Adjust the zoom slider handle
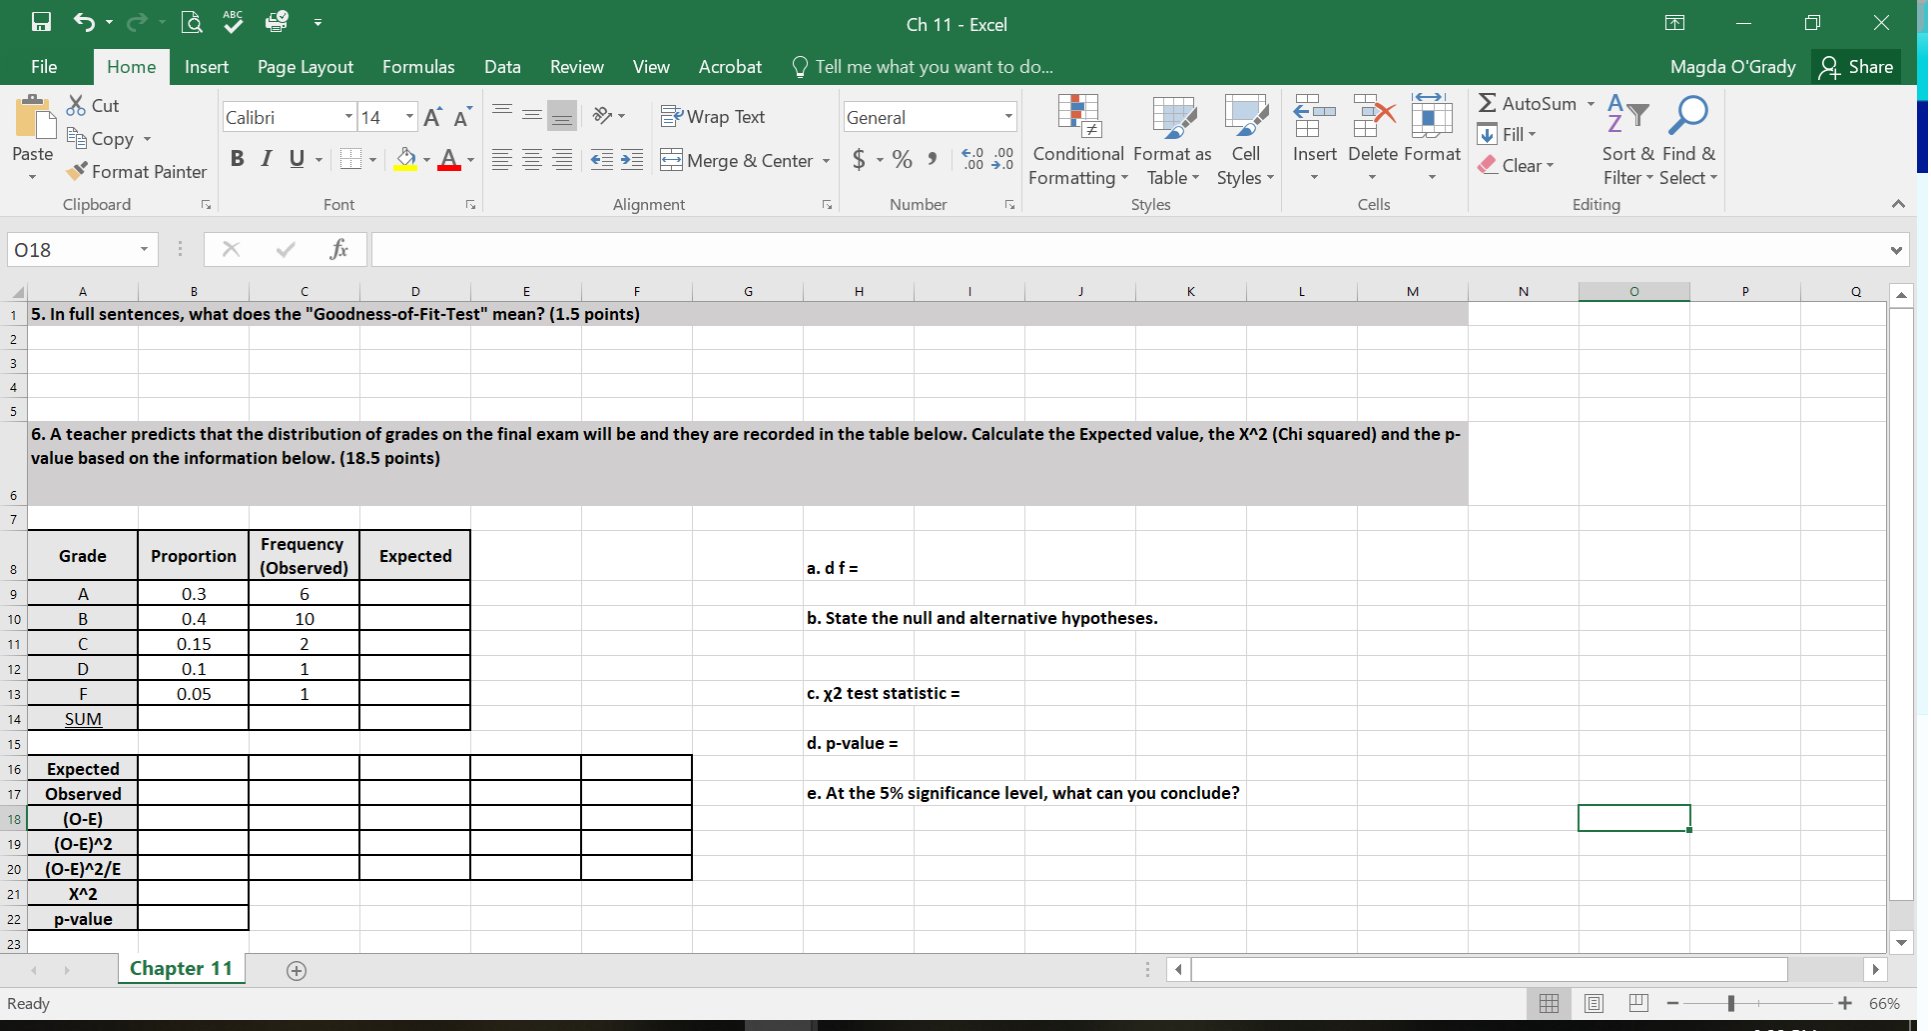This screenshot has height=1031, width=1931. pos(1731,1003)
